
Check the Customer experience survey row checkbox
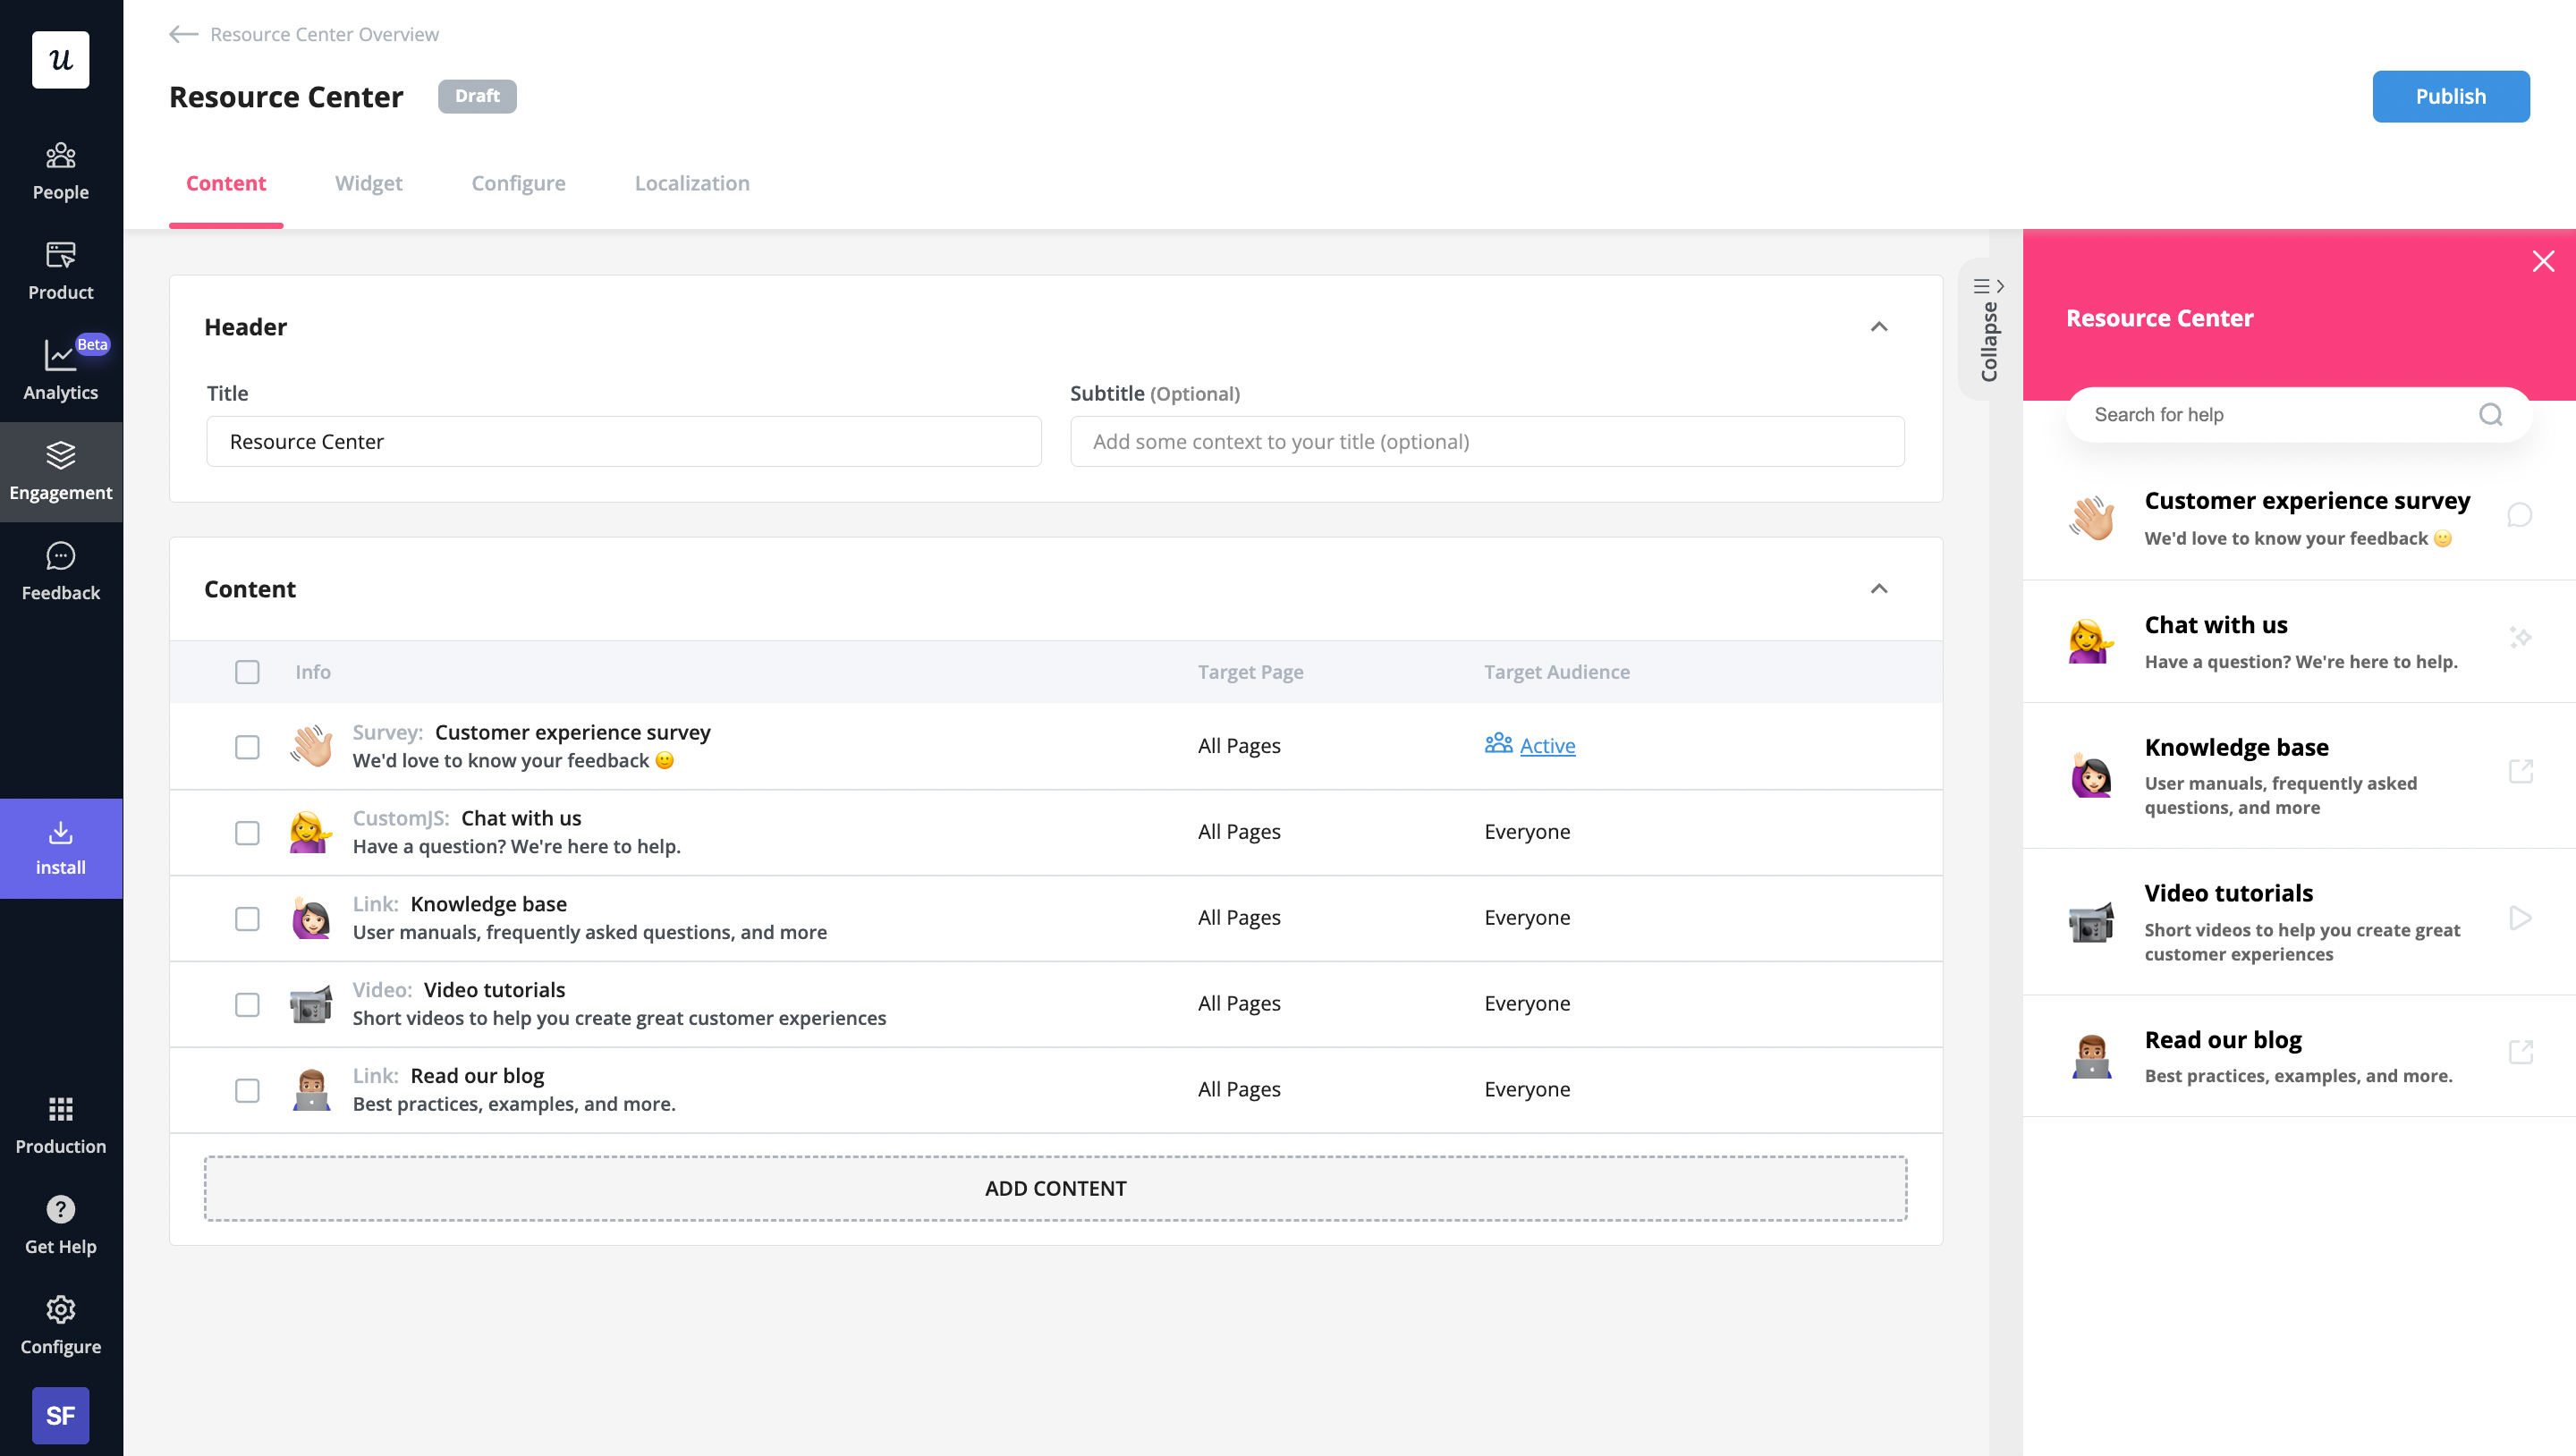pyautogui.click(x=247, y=746)
